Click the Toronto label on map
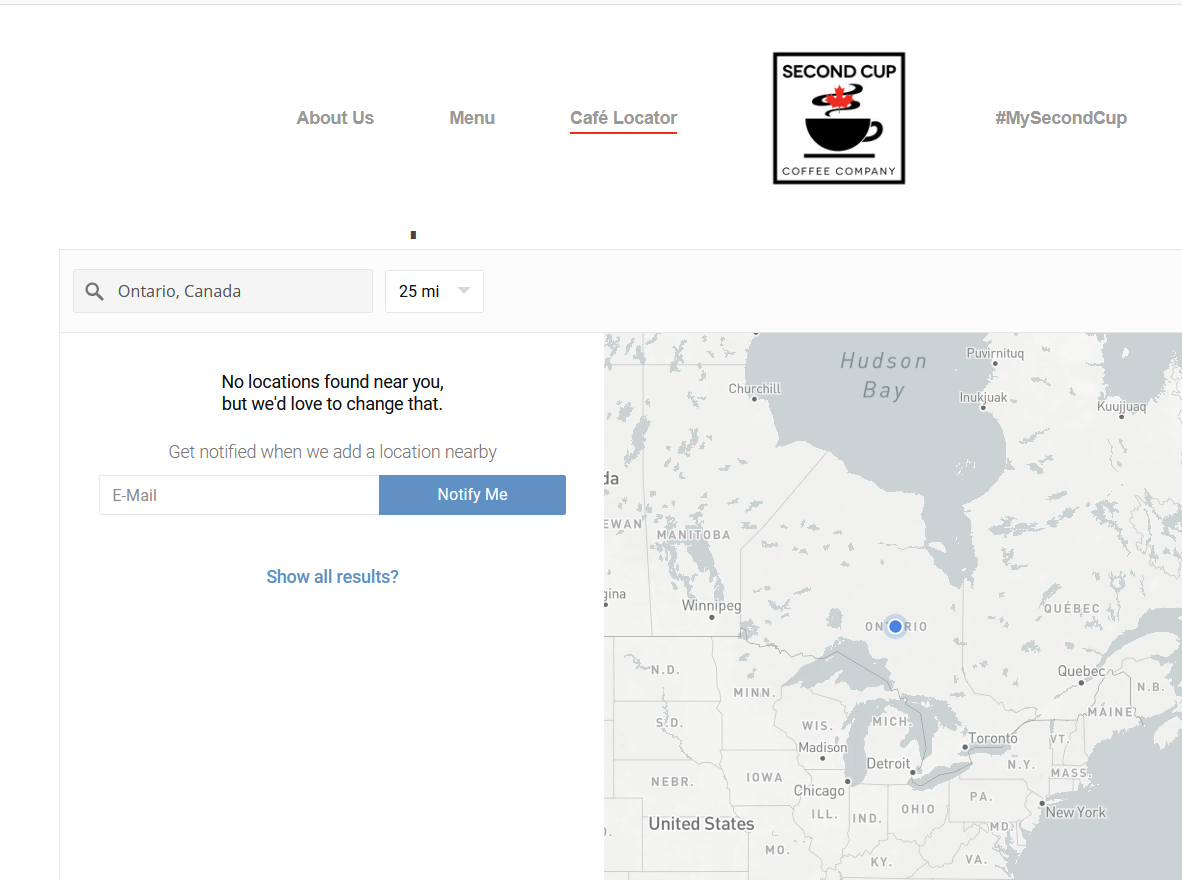This screenshot has width=1182, height=880. click(993, 738)
